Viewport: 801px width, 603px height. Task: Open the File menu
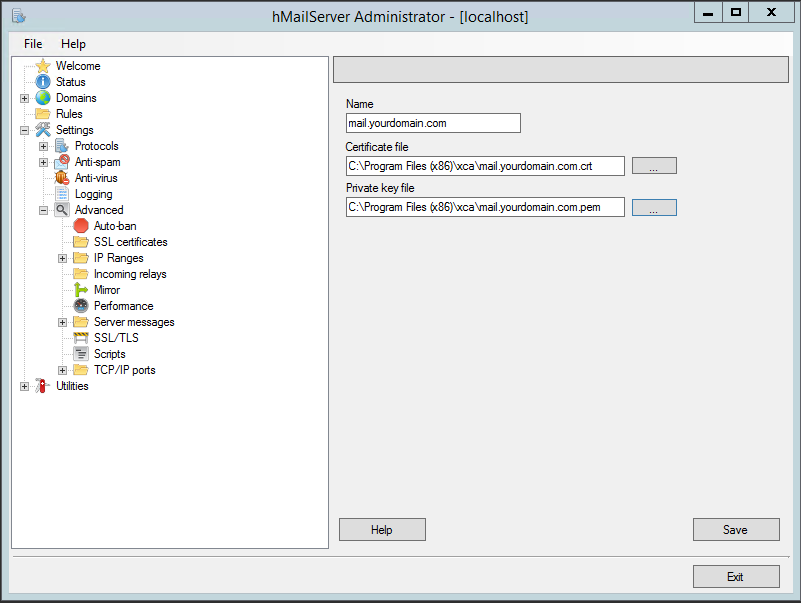click(33, 44)
